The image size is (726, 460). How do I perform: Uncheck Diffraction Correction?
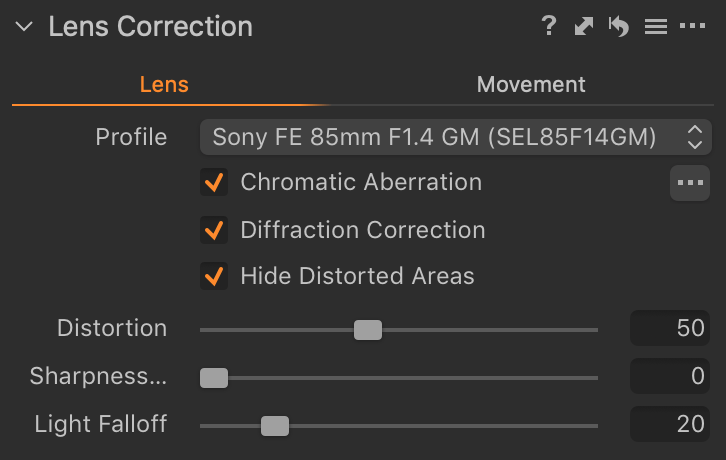point(214,230)
